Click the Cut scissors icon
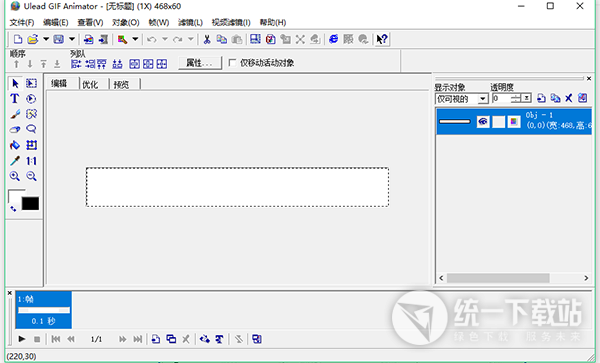Screen dimensions: 600x363 pyautogui.click(x=207, y=39)
